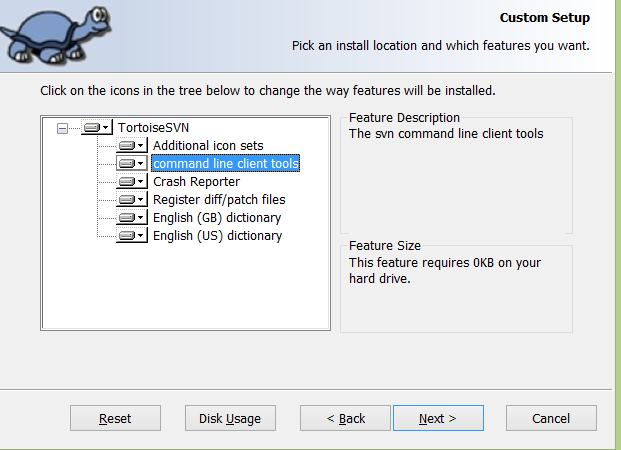The width and height of the screenshot is (621, 450).
Task: Select the command line client tools item
Action: pos(225,164)
